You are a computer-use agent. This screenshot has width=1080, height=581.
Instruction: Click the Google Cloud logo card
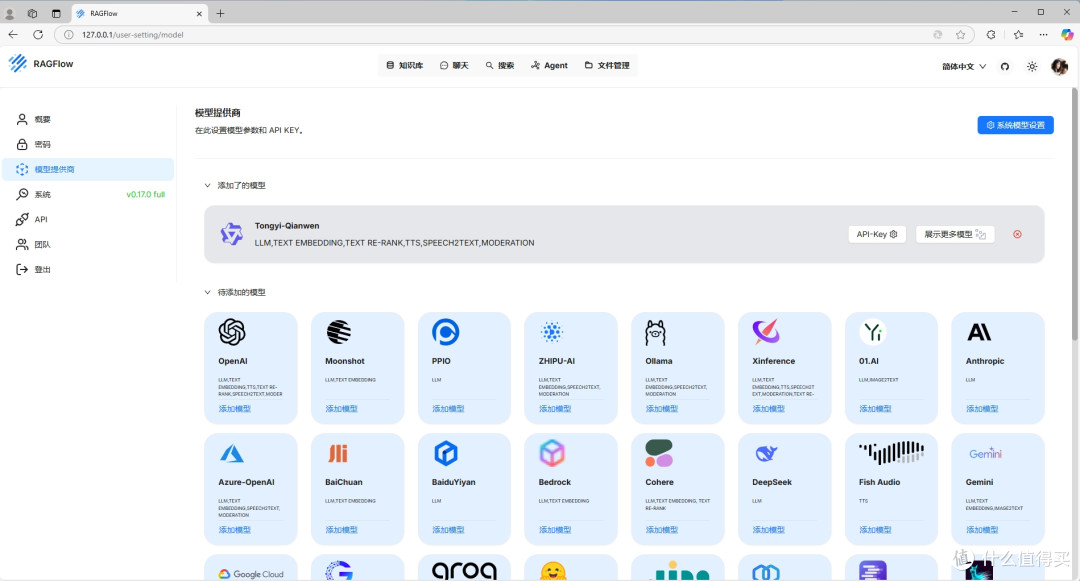(x=251, y=568)
